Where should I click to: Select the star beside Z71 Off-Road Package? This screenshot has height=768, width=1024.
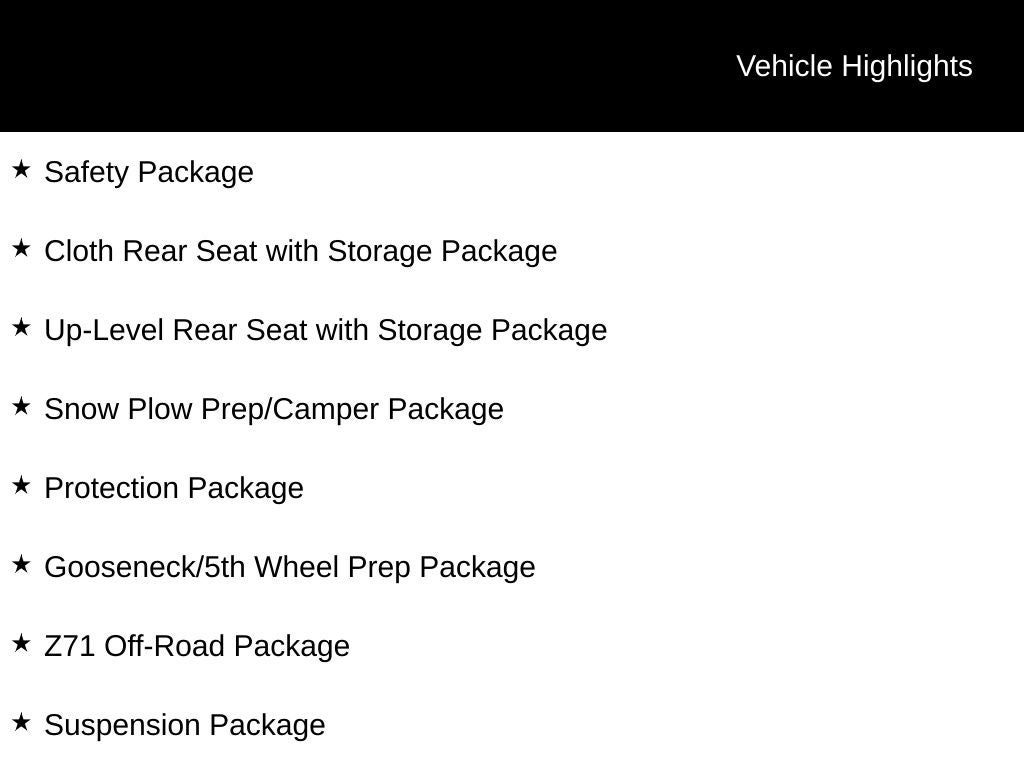click(x=22, y=643)
